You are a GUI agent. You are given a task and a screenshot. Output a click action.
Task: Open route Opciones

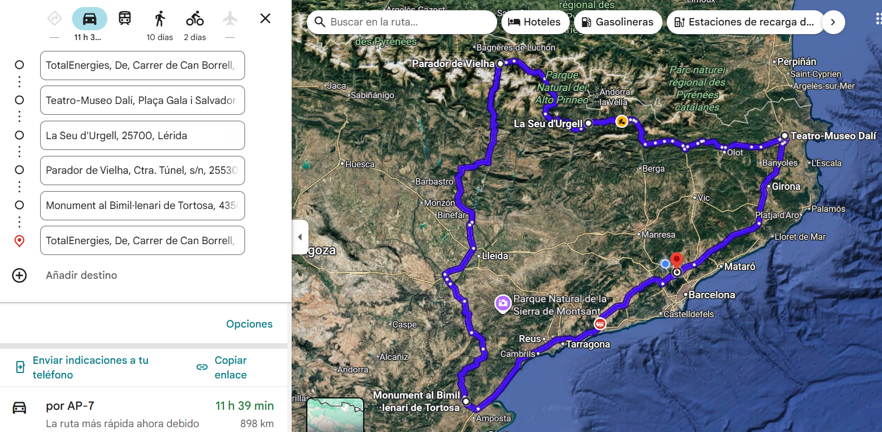click(249, 324)
